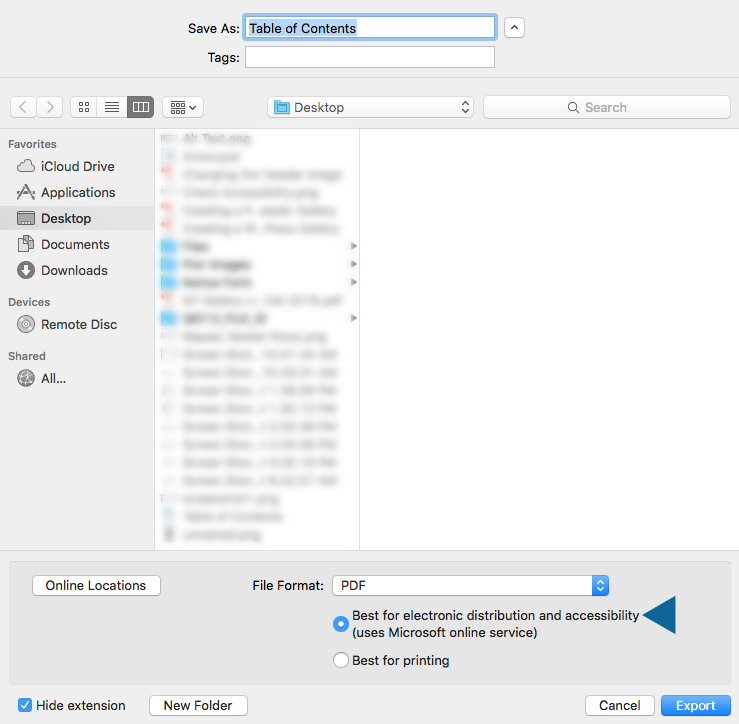Open the Desktop location pop-up menu

[x=370, y=107]
